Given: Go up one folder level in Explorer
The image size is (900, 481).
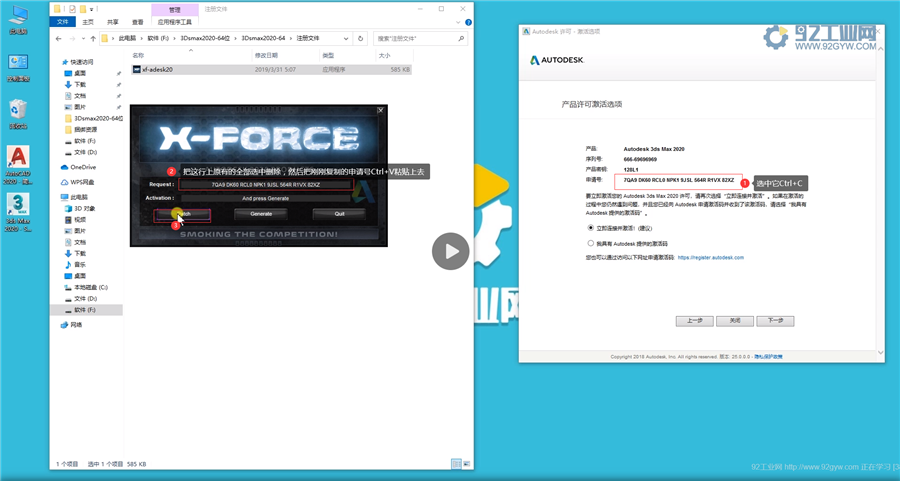Looking at the screenshot, I should pyautogui.click(x=93, y=38).
